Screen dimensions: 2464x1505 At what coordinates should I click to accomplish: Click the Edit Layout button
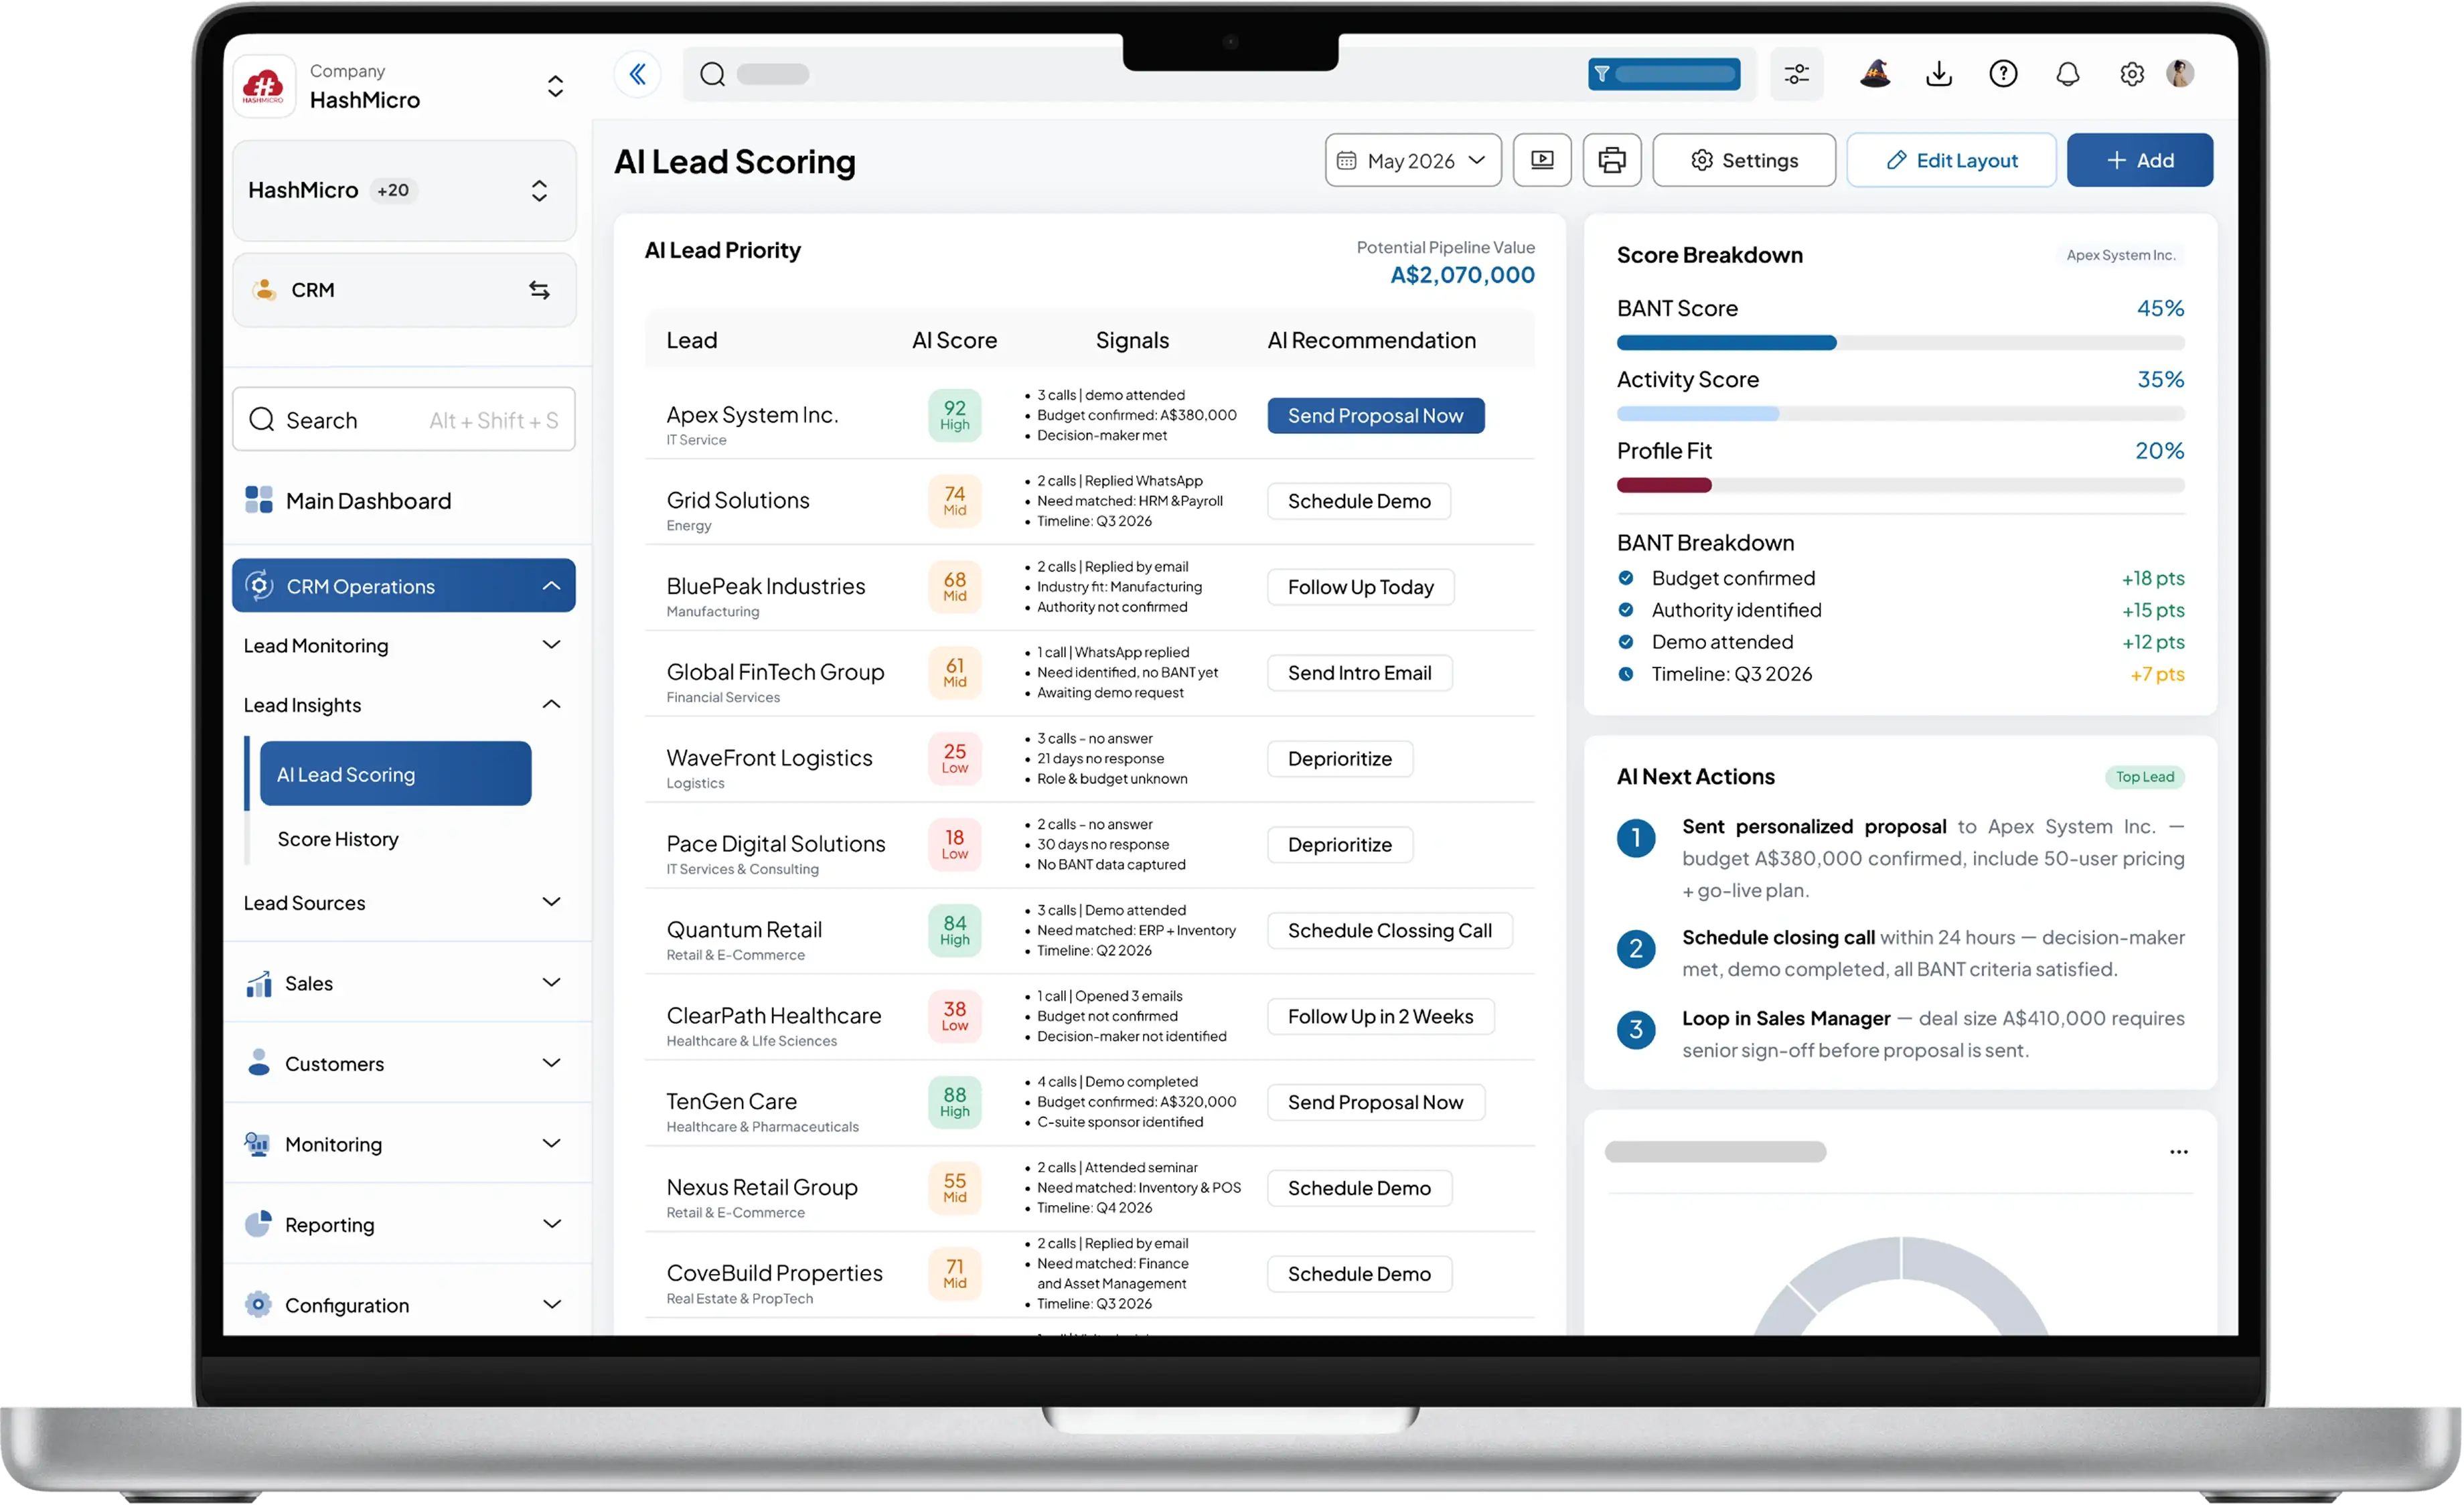(x=1951, y=160)
